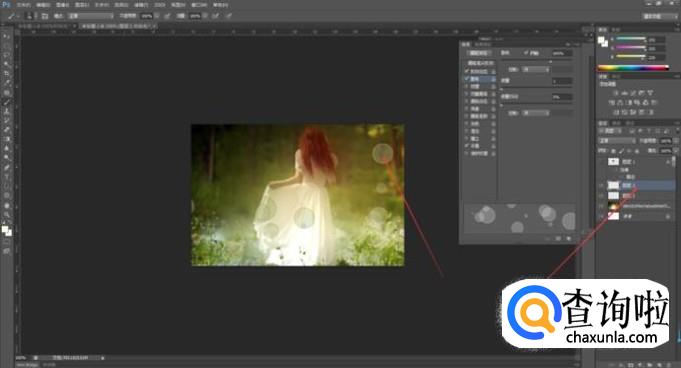
Task: Toggle Quick Mask mode icon
Action: pyautogui.click(x=7, y=242)
